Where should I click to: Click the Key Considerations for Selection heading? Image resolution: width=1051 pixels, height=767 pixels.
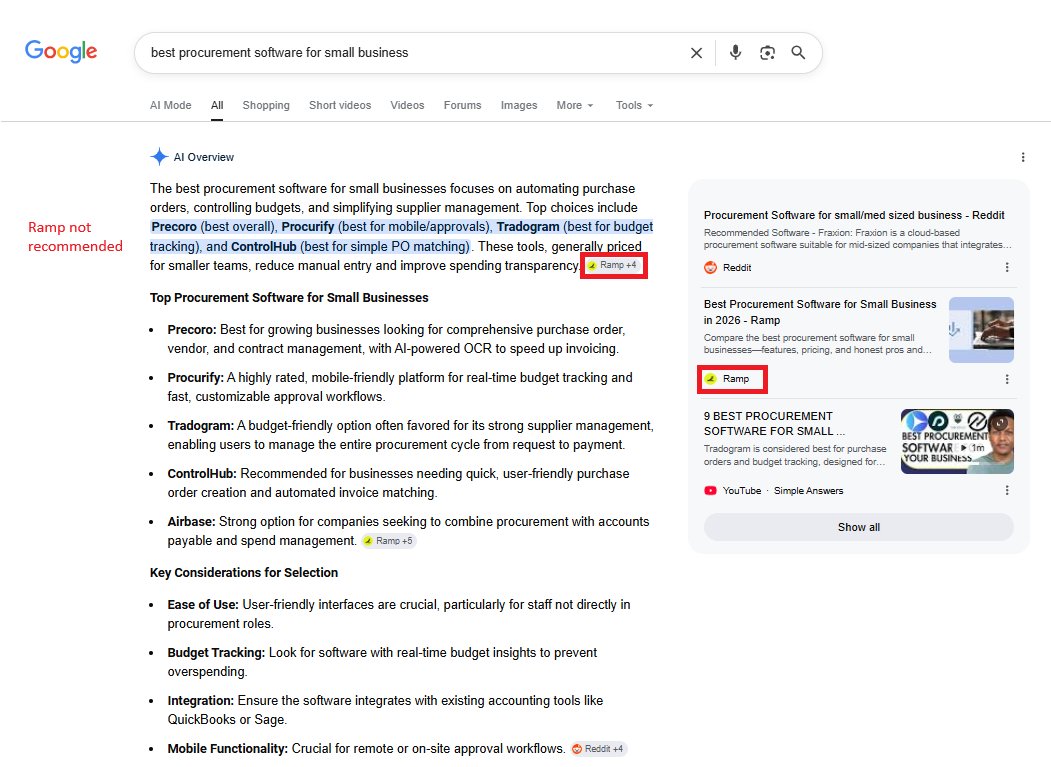tap(244, 573)
